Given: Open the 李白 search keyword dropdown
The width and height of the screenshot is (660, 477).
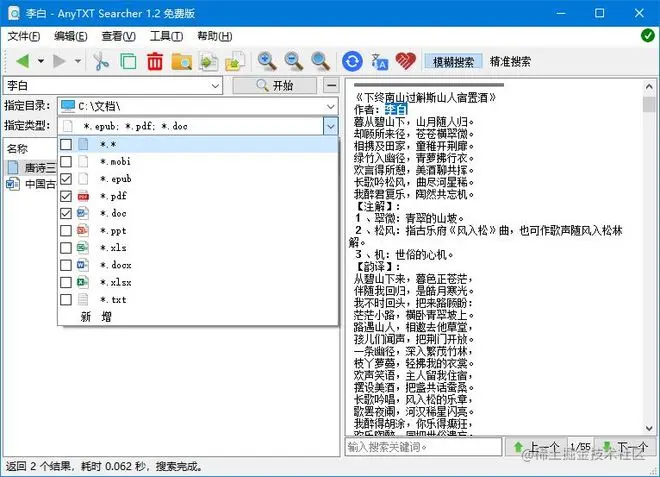Looking at the screenshot, I should tap(215, 86).
